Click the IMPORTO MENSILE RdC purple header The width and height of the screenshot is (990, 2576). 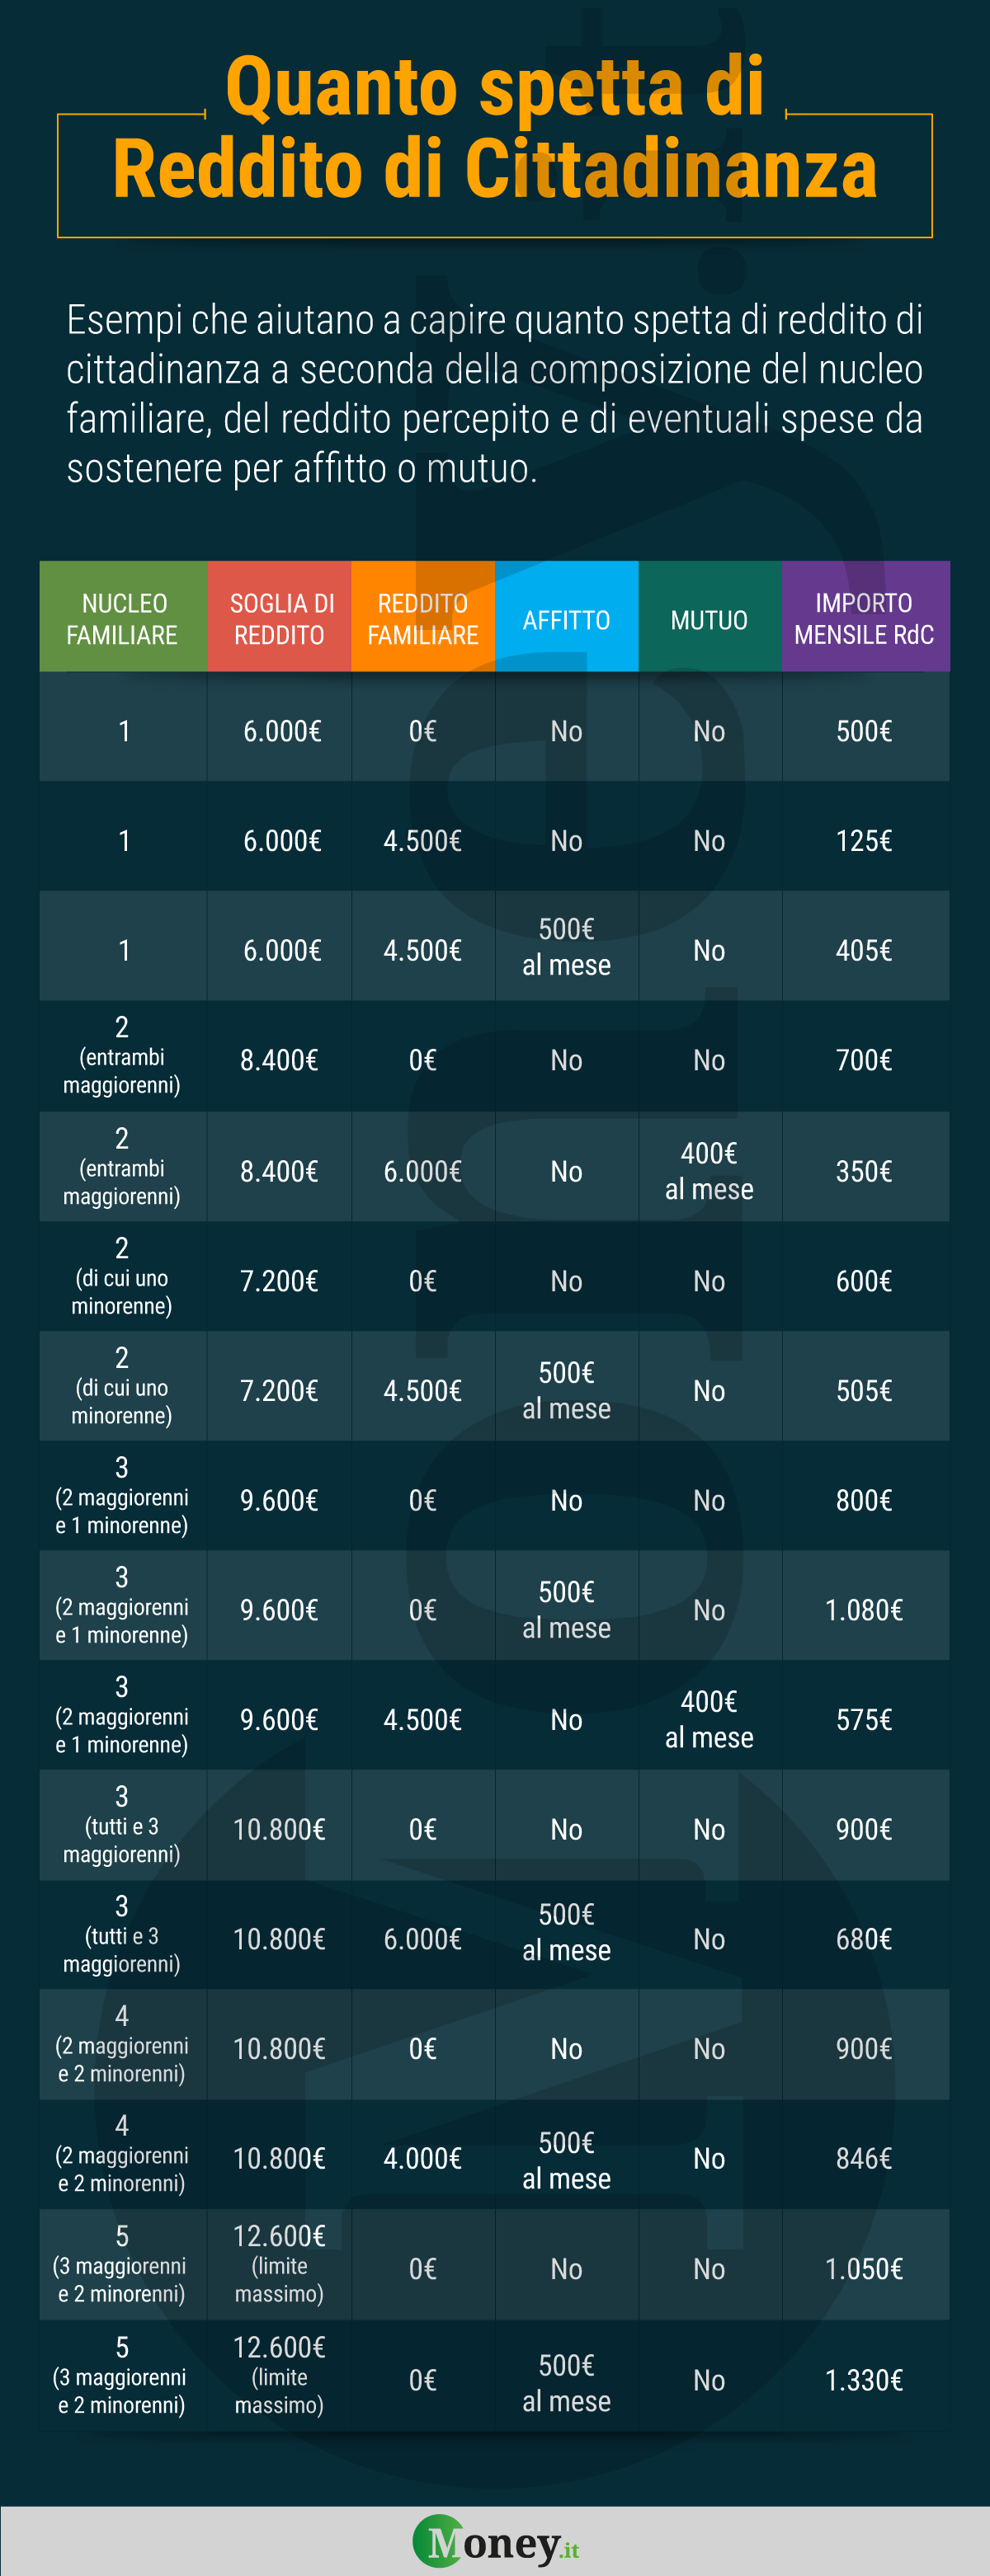pyautogui.click(x=865, y=616)
